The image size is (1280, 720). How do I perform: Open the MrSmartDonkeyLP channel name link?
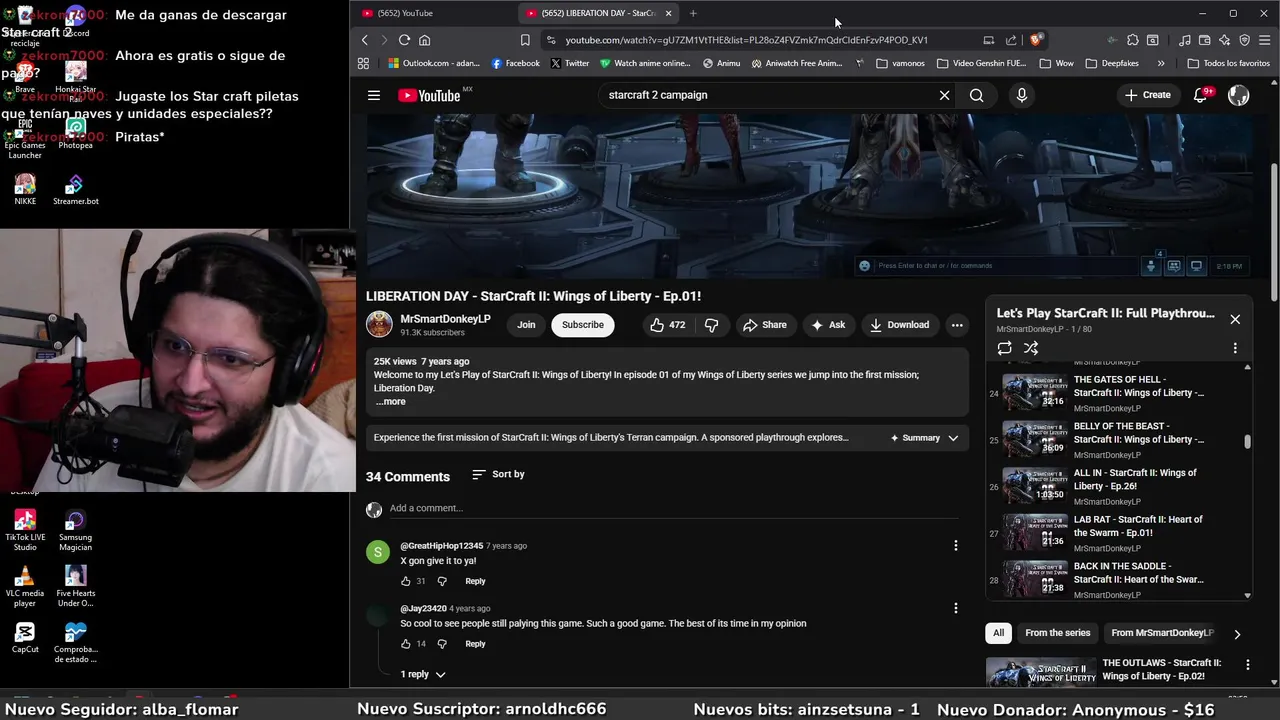point(445,319)
